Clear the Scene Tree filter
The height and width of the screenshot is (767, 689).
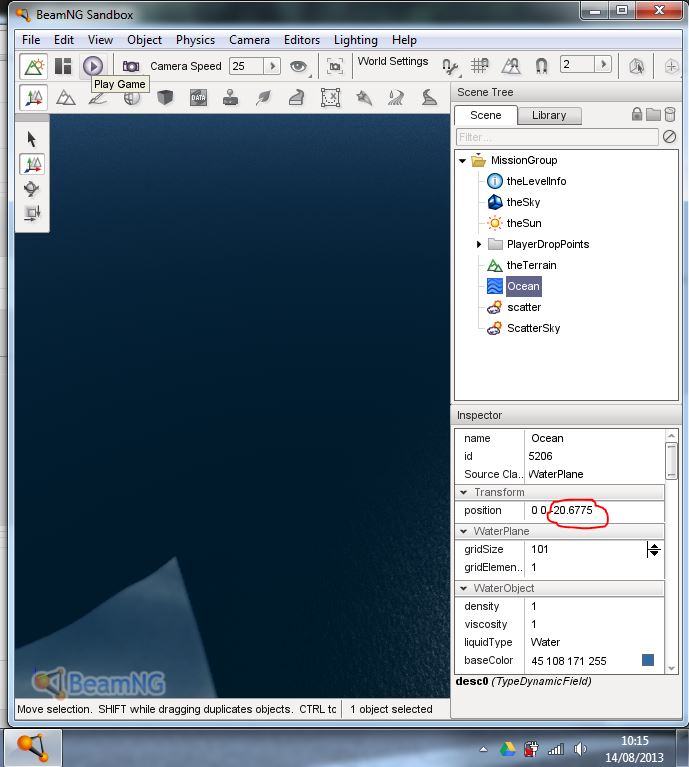(669, 136)
